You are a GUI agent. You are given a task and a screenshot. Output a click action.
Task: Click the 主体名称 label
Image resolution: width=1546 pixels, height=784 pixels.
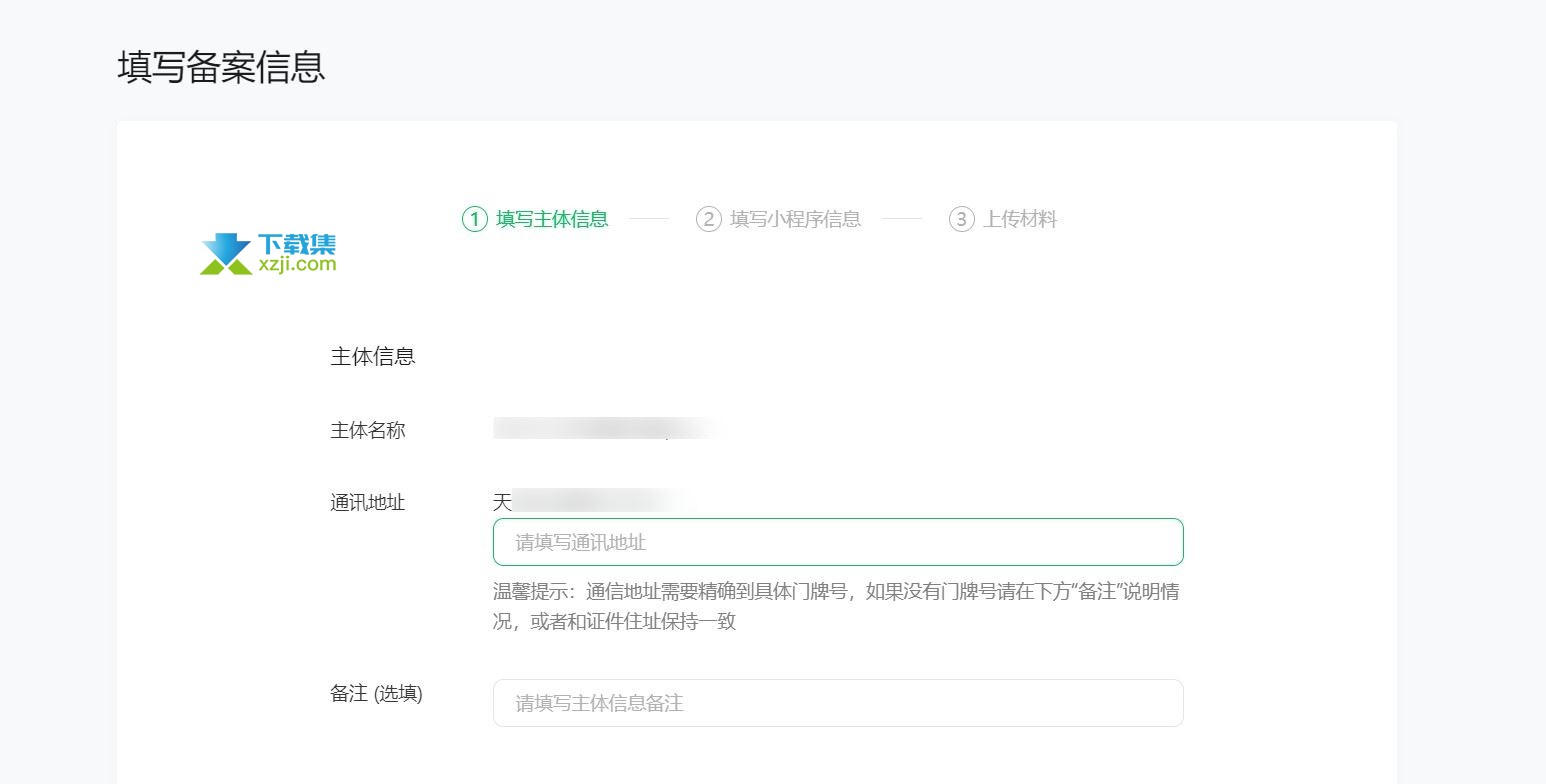click(368, 431)
